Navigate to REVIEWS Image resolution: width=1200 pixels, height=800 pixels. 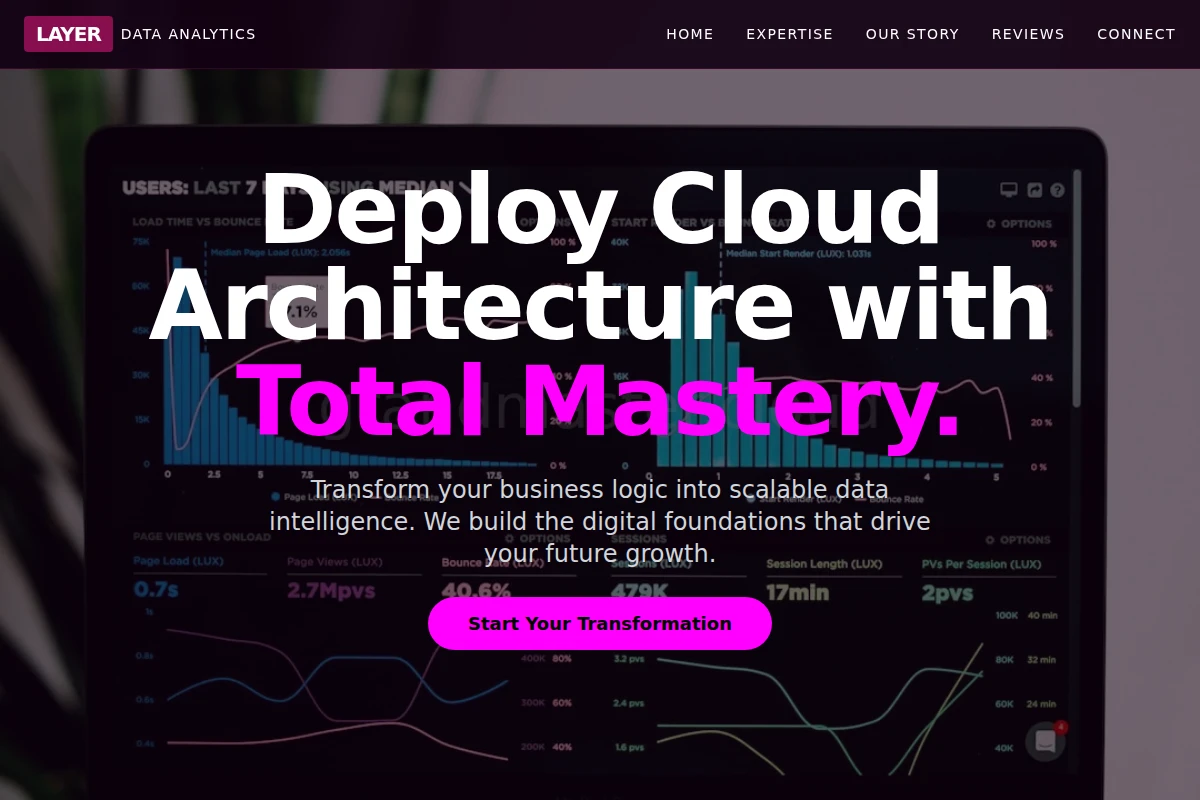(x=1028, y=34)
